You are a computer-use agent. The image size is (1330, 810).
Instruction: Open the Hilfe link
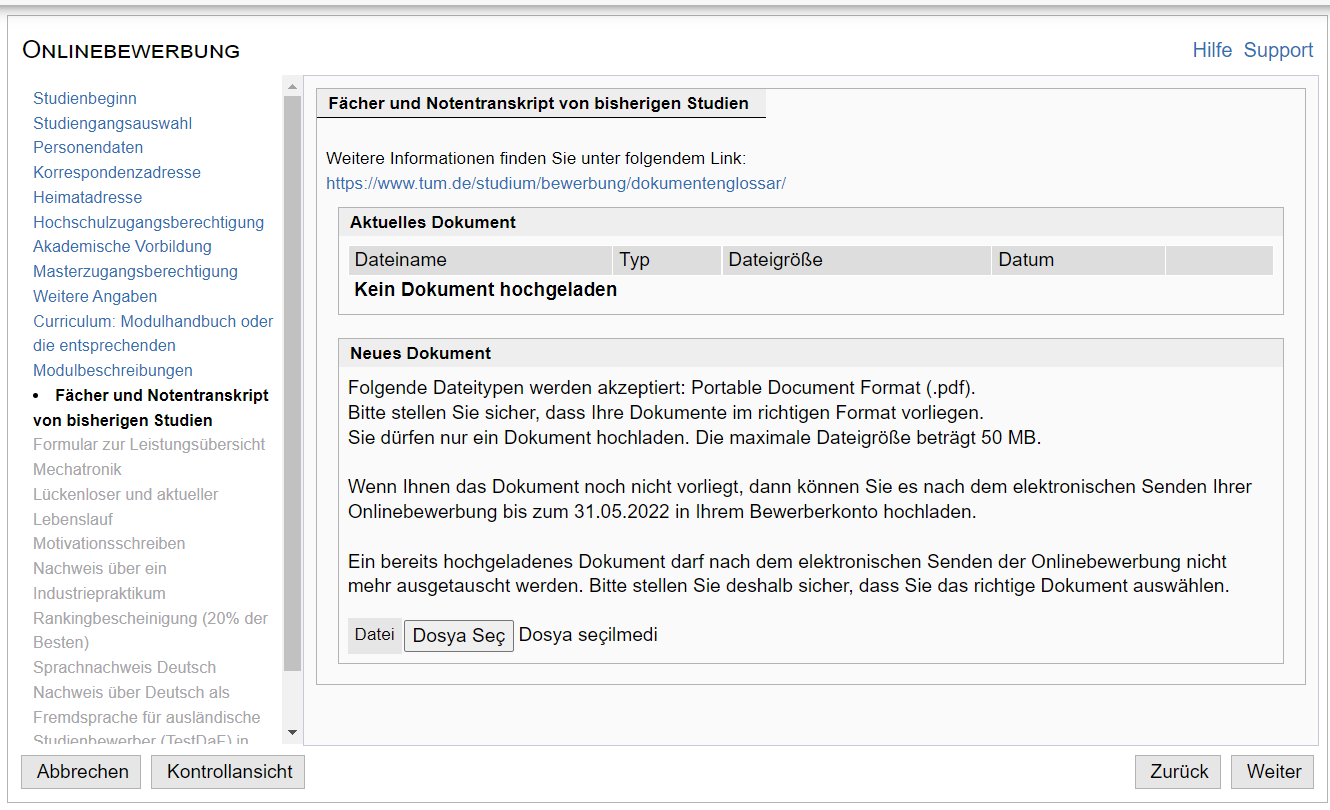(1212, 50)
